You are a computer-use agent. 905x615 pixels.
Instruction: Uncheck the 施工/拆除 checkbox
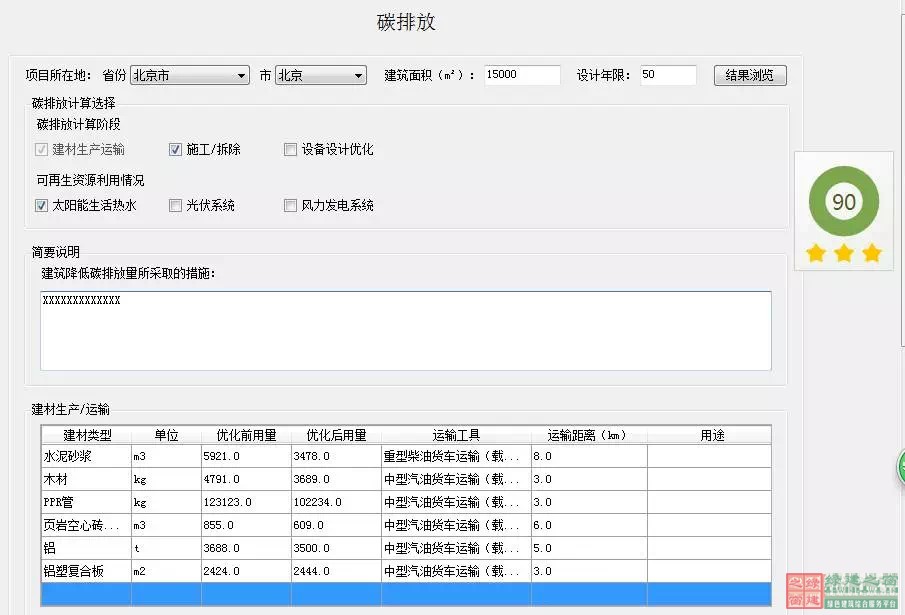[174, 148]
